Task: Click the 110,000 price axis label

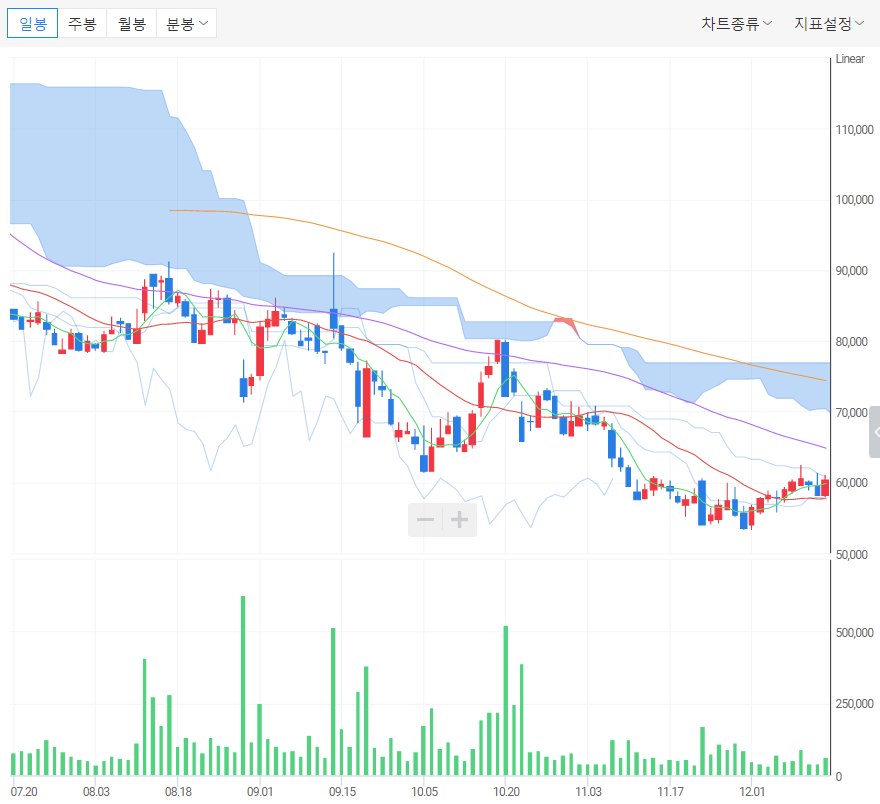Action: [x=854, y=130]
